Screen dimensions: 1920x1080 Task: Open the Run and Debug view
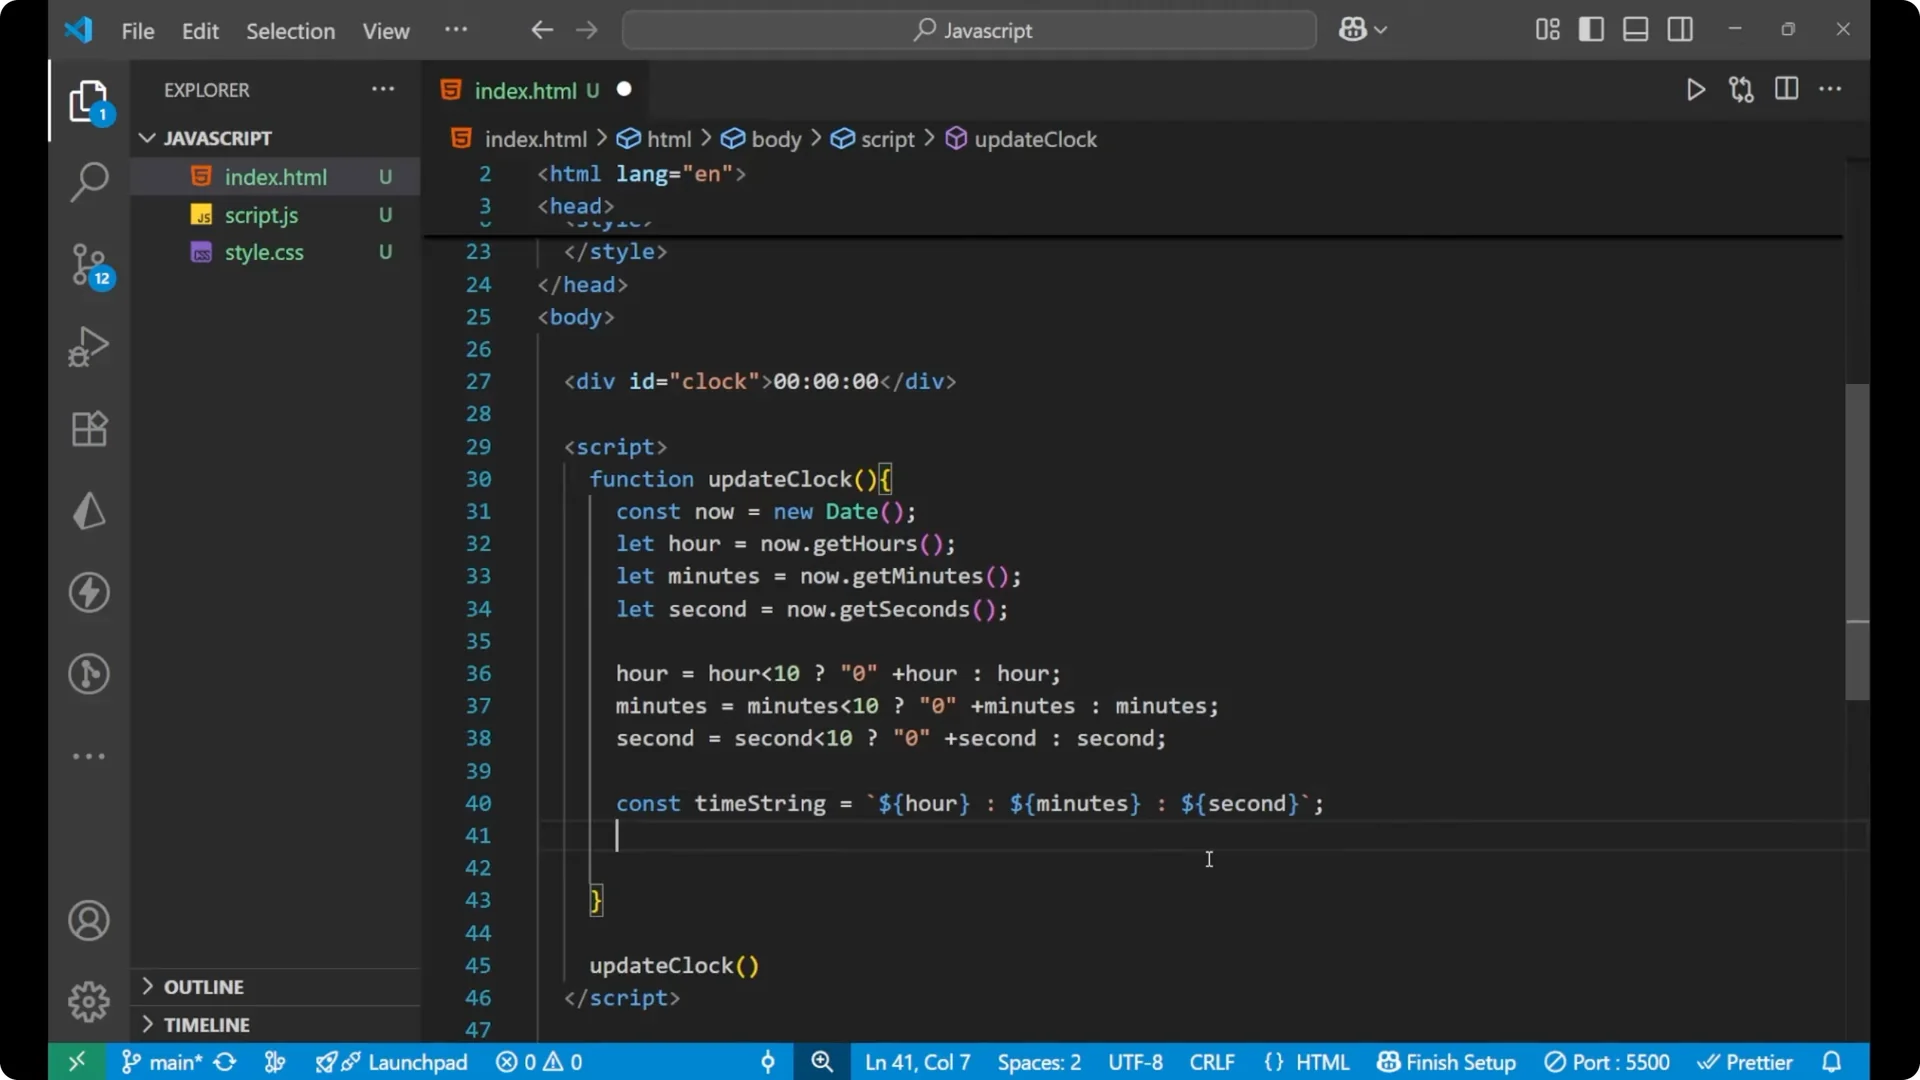click(x=89, y=347)
